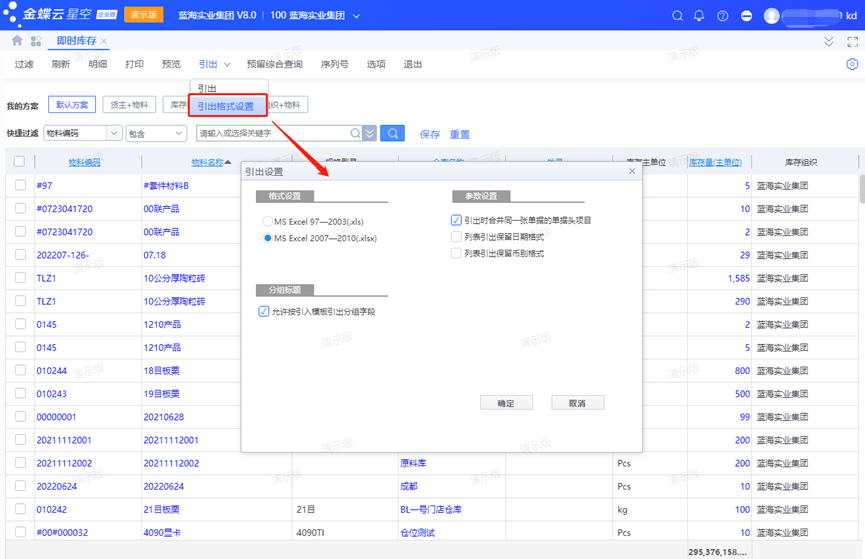Click the blue magnifier search button
This screenshot has width=865, height=559.
click(392, 133)
